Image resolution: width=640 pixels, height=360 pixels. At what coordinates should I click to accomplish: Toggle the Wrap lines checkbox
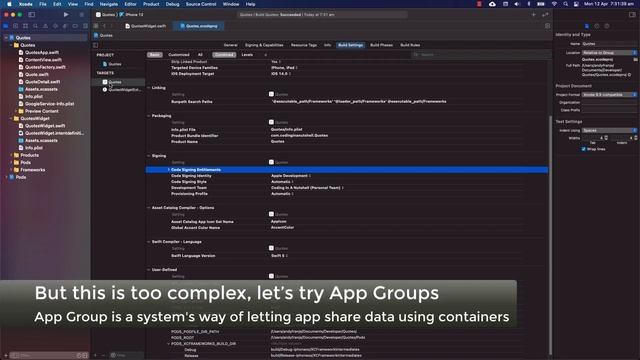583,149
